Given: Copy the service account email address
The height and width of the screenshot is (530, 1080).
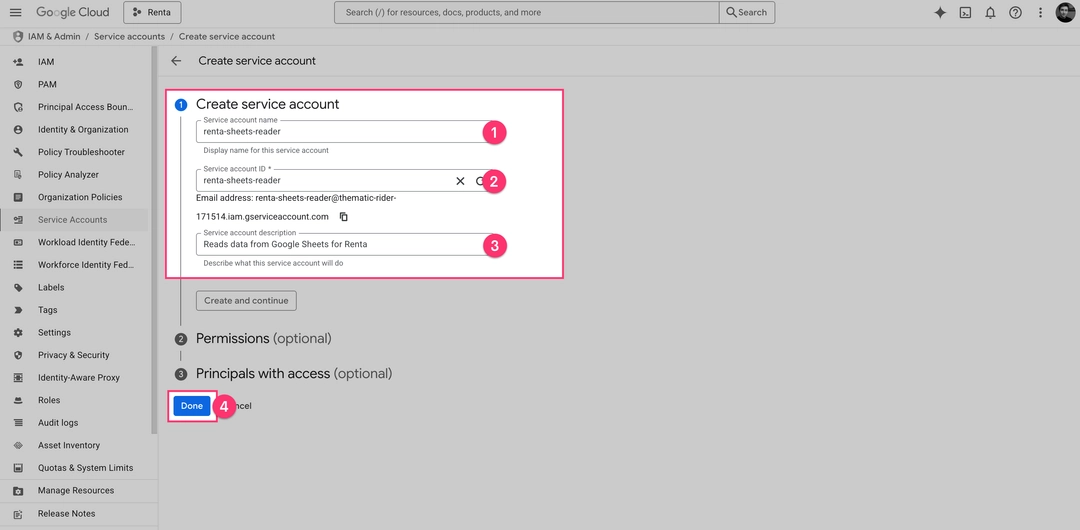Looking at the screenshot, I should (343, 217).
